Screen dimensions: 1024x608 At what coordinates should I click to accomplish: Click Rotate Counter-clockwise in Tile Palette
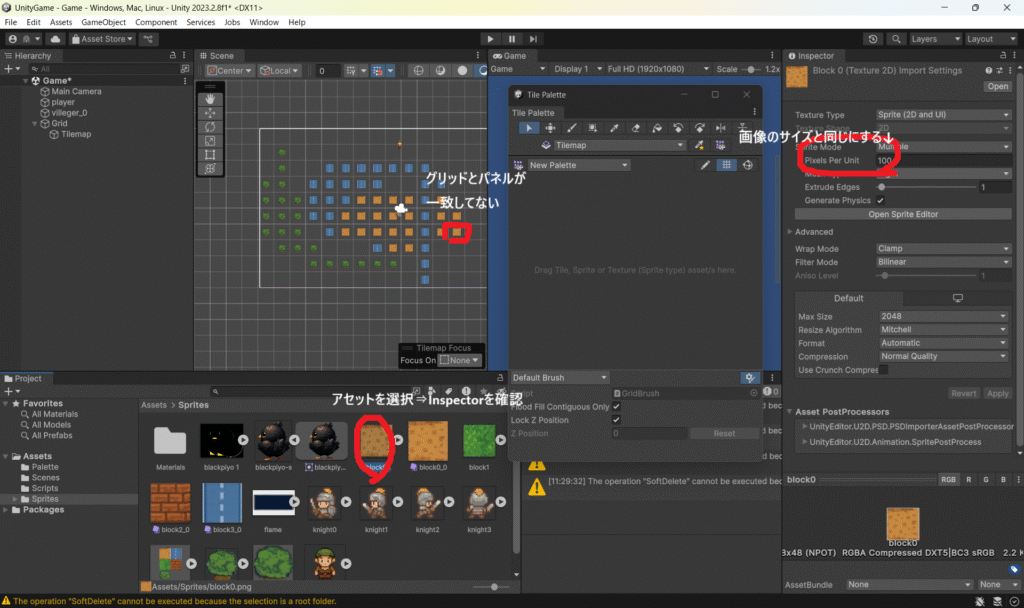tap(678, 128)
